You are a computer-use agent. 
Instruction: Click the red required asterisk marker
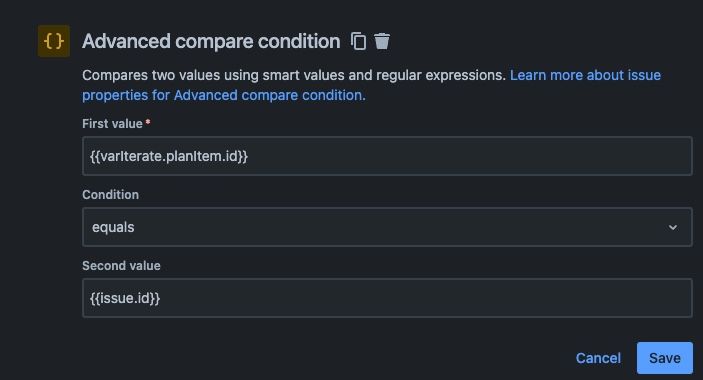(148, 122)
